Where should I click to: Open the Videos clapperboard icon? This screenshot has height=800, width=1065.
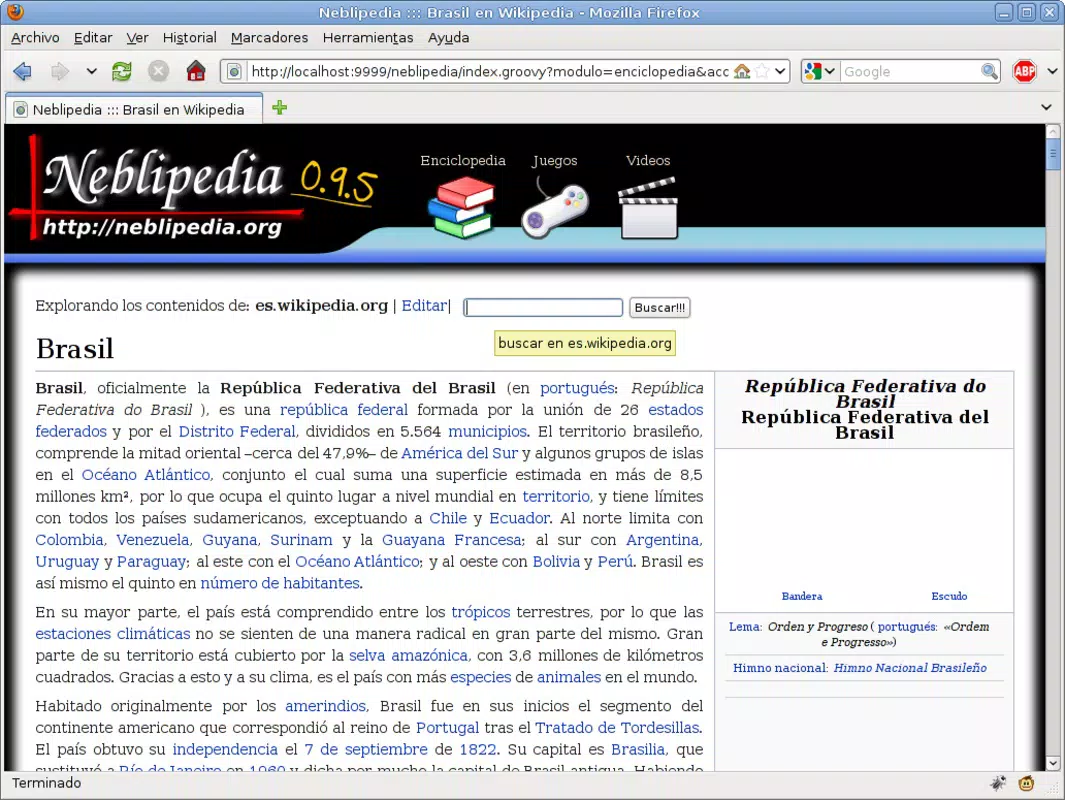pos(648,208)
